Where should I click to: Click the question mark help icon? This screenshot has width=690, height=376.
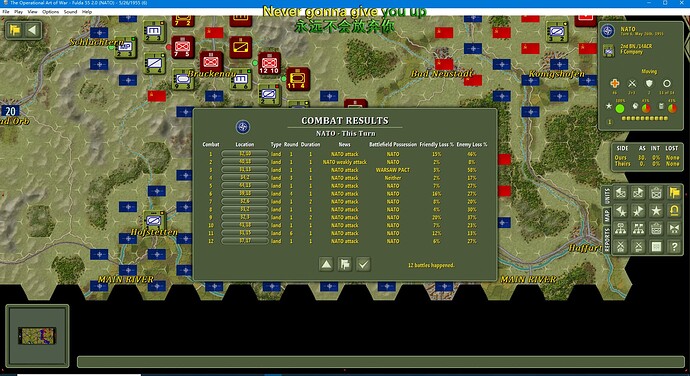(674, 247)
